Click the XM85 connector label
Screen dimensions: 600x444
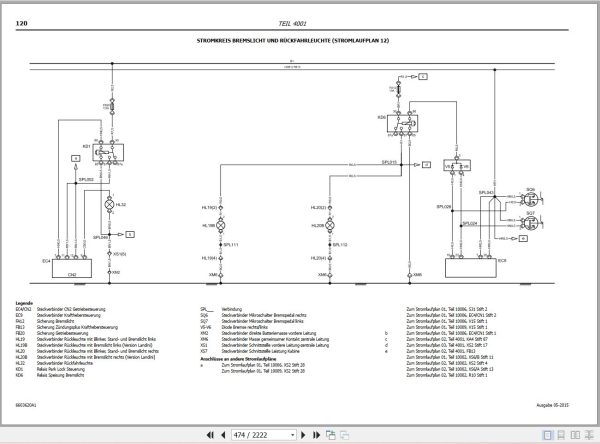tap(417, 274)
